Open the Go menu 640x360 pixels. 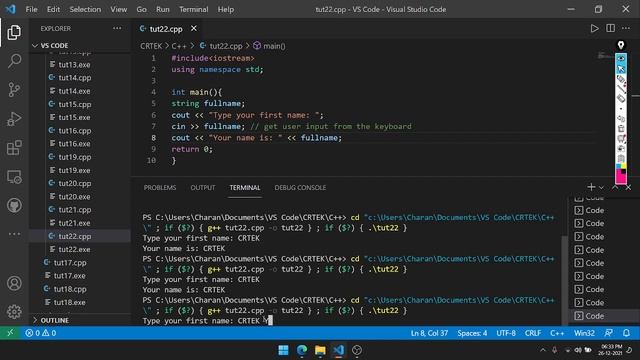141,9
